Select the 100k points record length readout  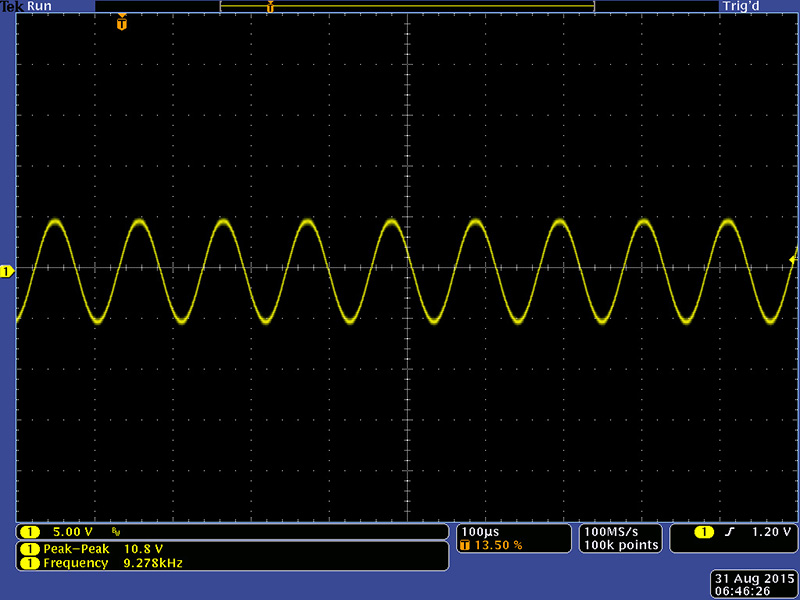pos(621,545)
